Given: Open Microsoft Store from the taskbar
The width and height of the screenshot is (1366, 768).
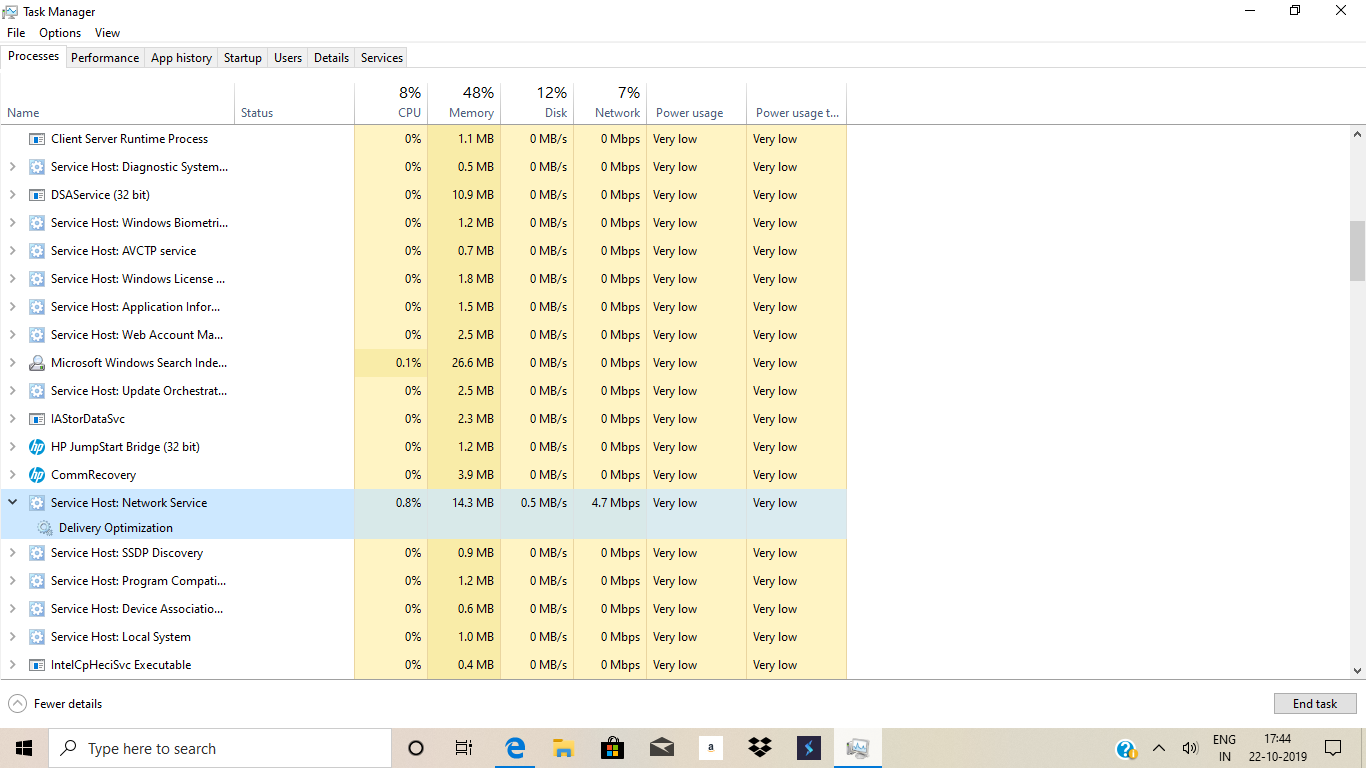Looking at the screenshot, I should click(612, 748).
